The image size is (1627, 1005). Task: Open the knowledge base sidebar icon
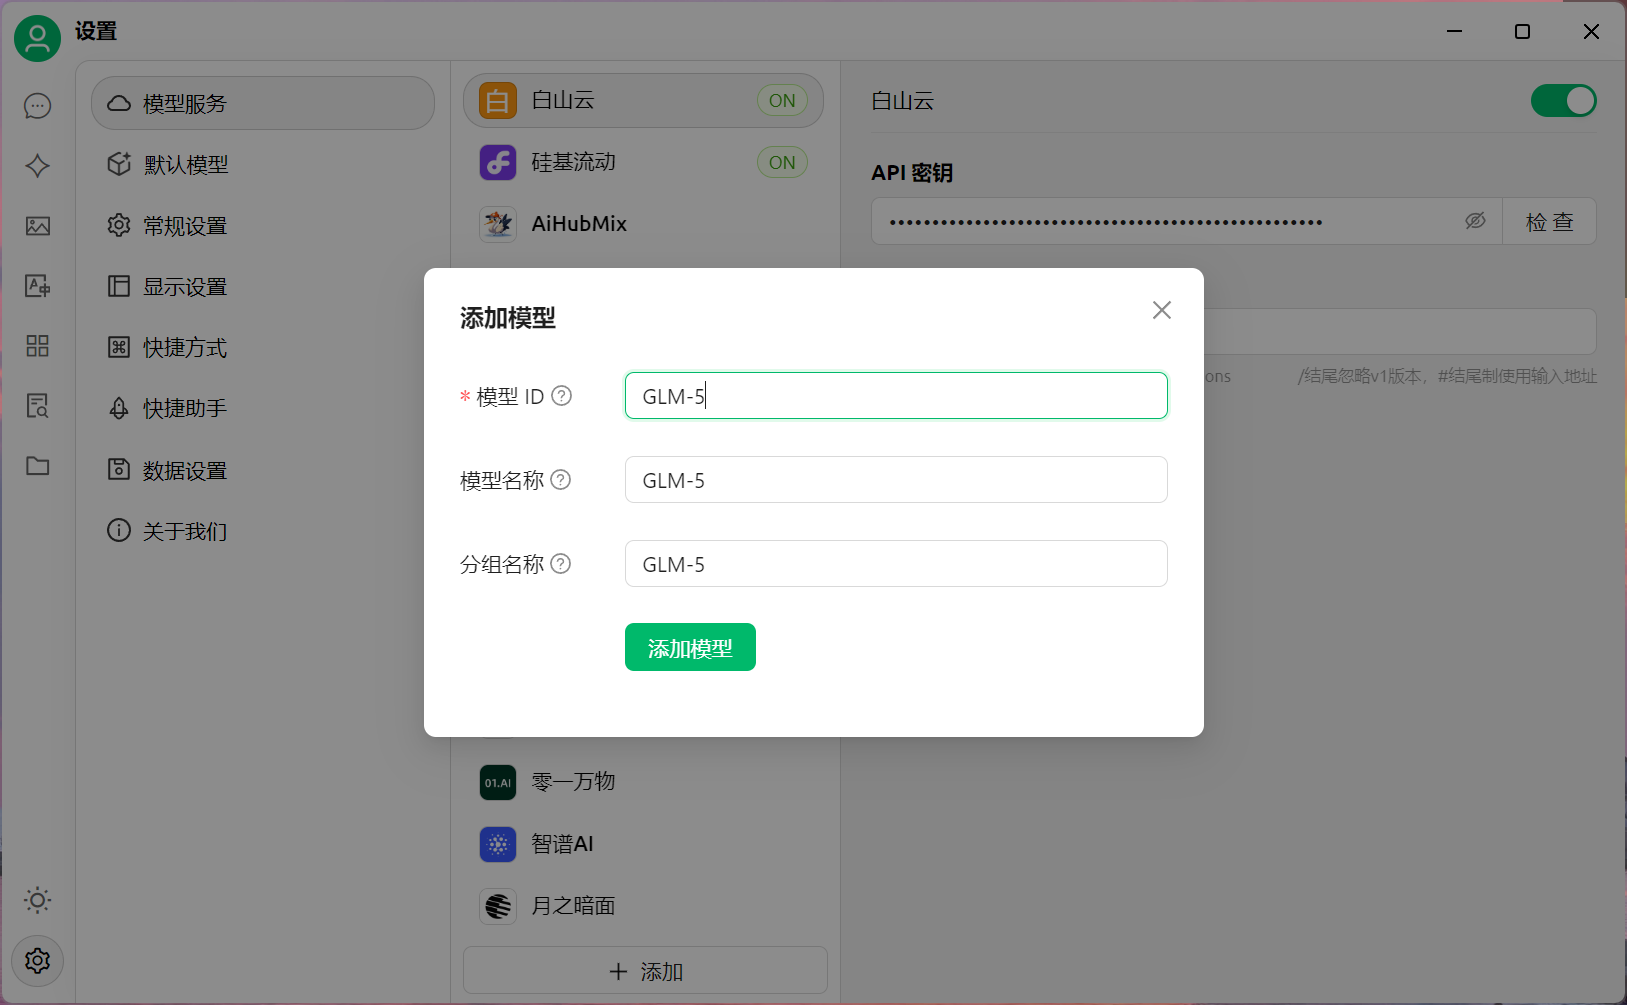point(38,406)
